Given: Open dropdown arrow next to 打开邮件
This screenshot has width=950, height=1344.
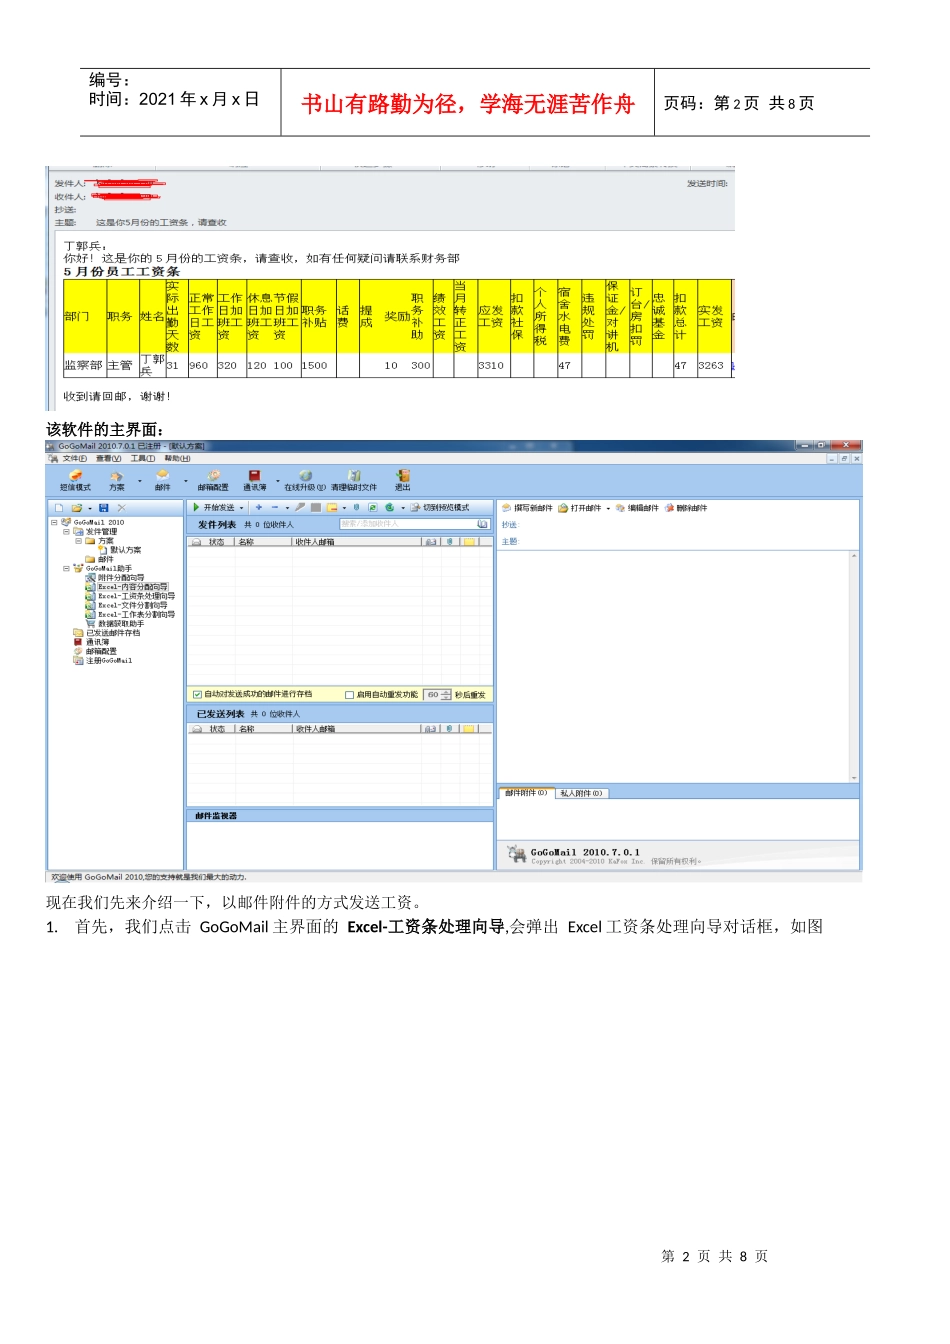Looking at the screenshot, I should [608, 509].
